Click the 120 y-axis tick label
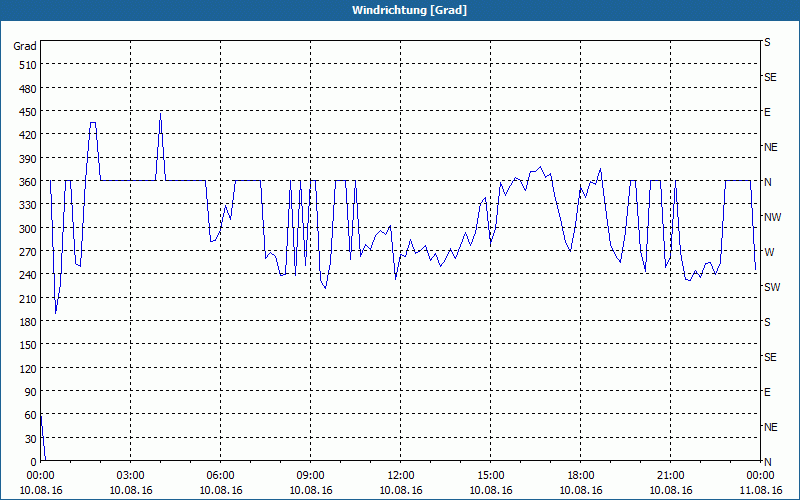Image resolution: width=800 pixels, height=500 pixels. click(x=28, y=368)
